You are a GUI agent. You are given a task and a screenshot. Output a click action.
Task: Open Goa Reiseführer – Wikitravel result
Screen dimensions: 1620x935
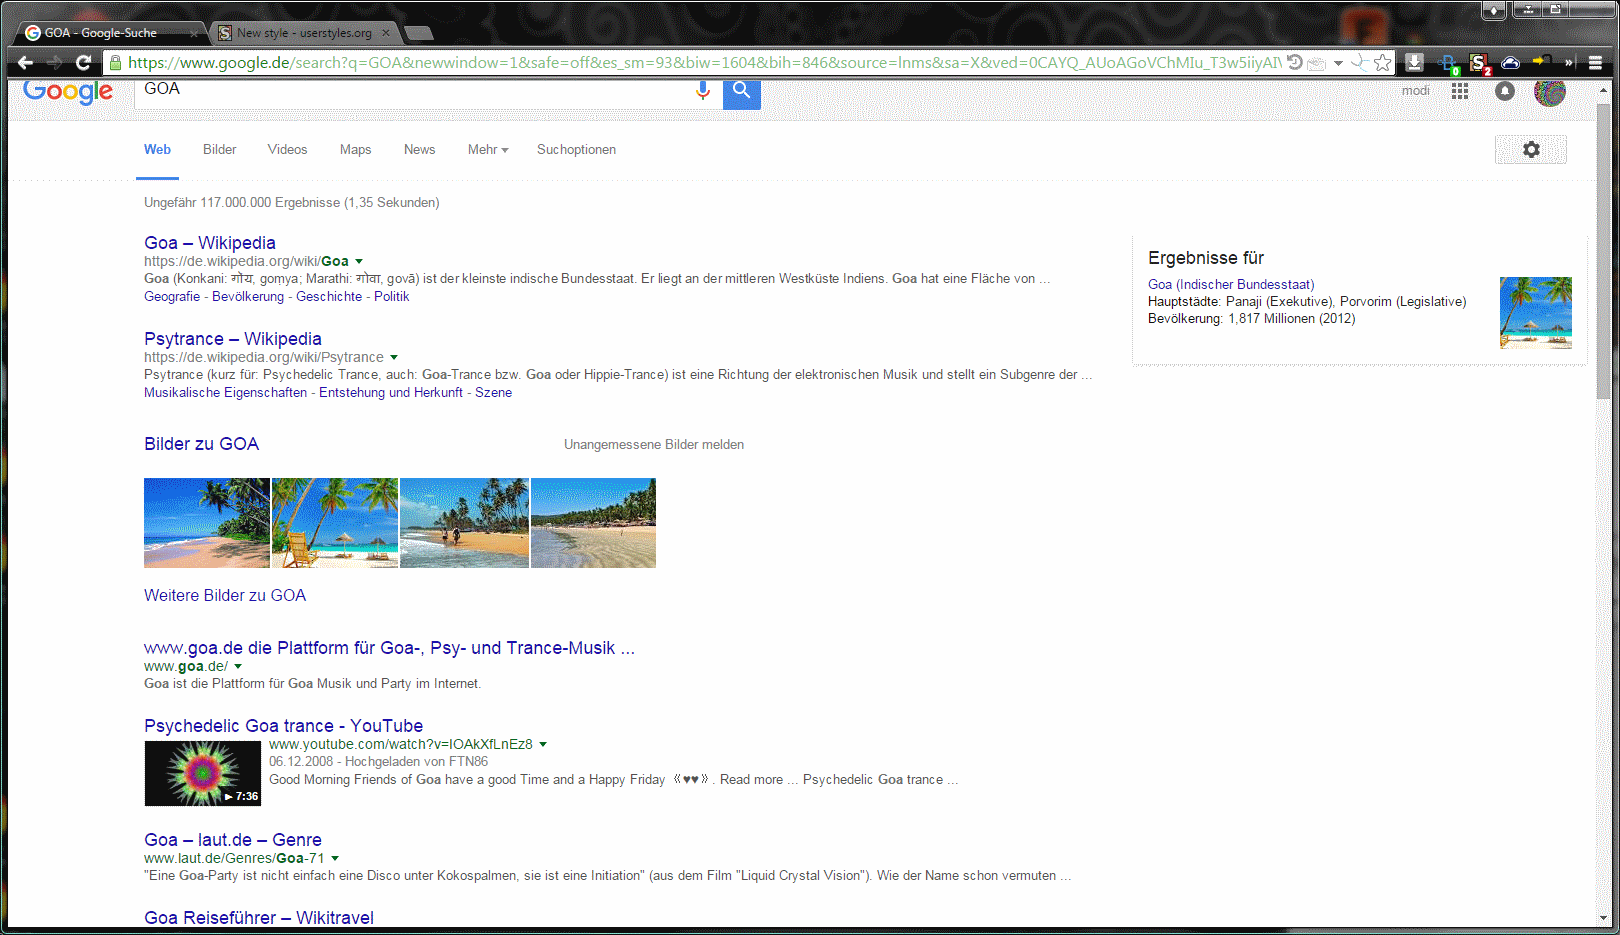point(259,918)
